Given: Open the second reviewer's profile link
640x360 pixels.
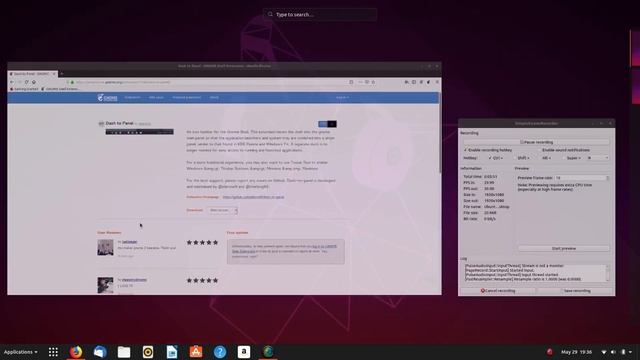Looking at the screenshot, I should 134,280.
